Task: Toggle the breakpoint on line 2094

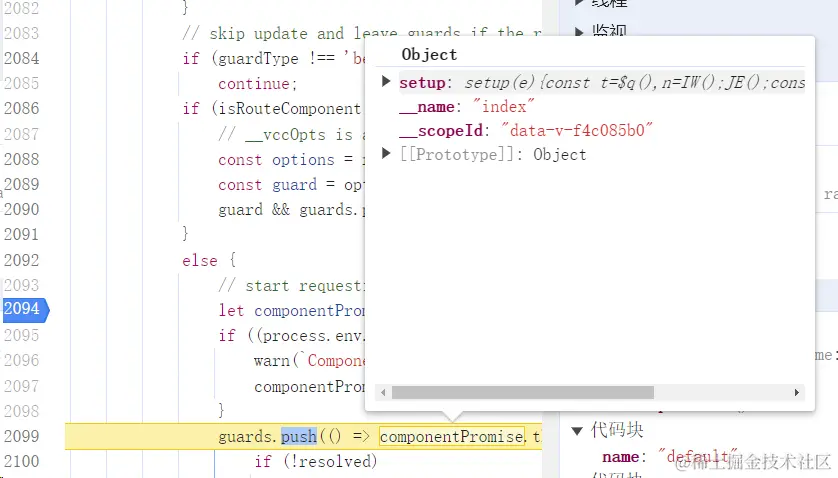Action: coord(25,309)
